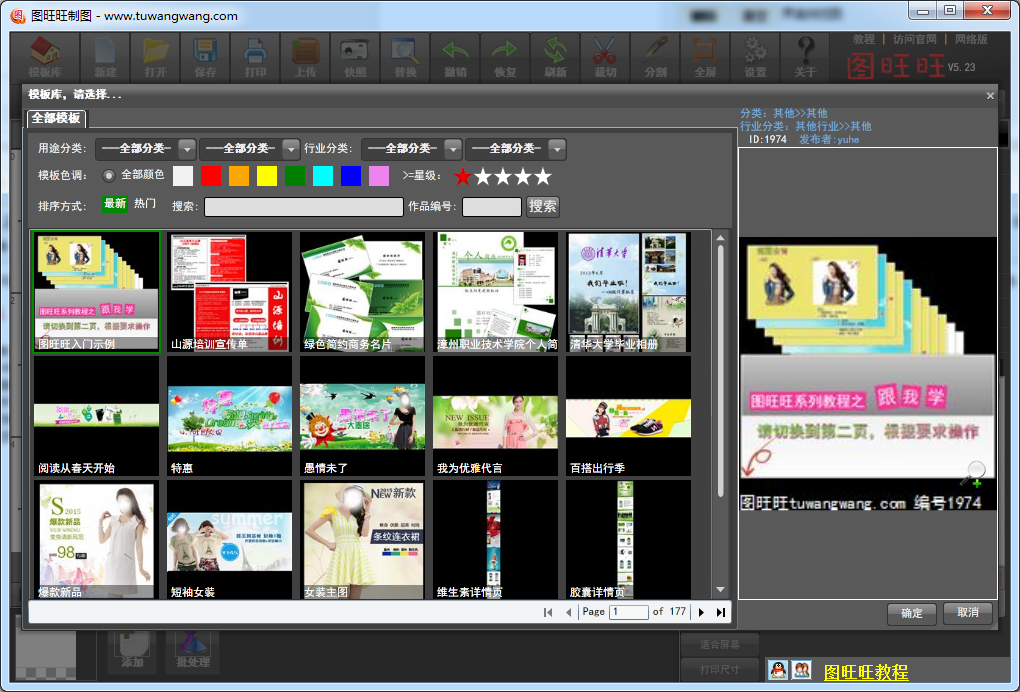Click the 上传 upload toolbar icon

pos(305,57)
